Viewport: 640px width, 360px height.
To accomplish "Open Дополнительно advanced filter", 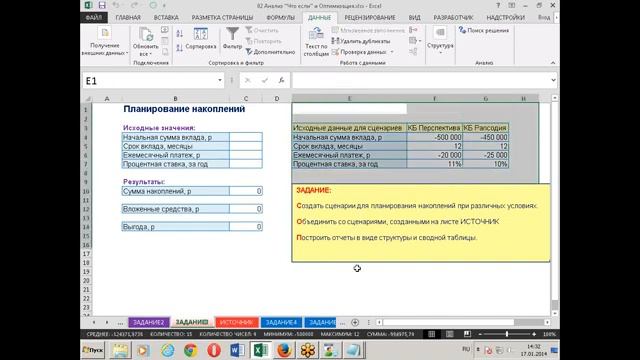I will [270, 52].
